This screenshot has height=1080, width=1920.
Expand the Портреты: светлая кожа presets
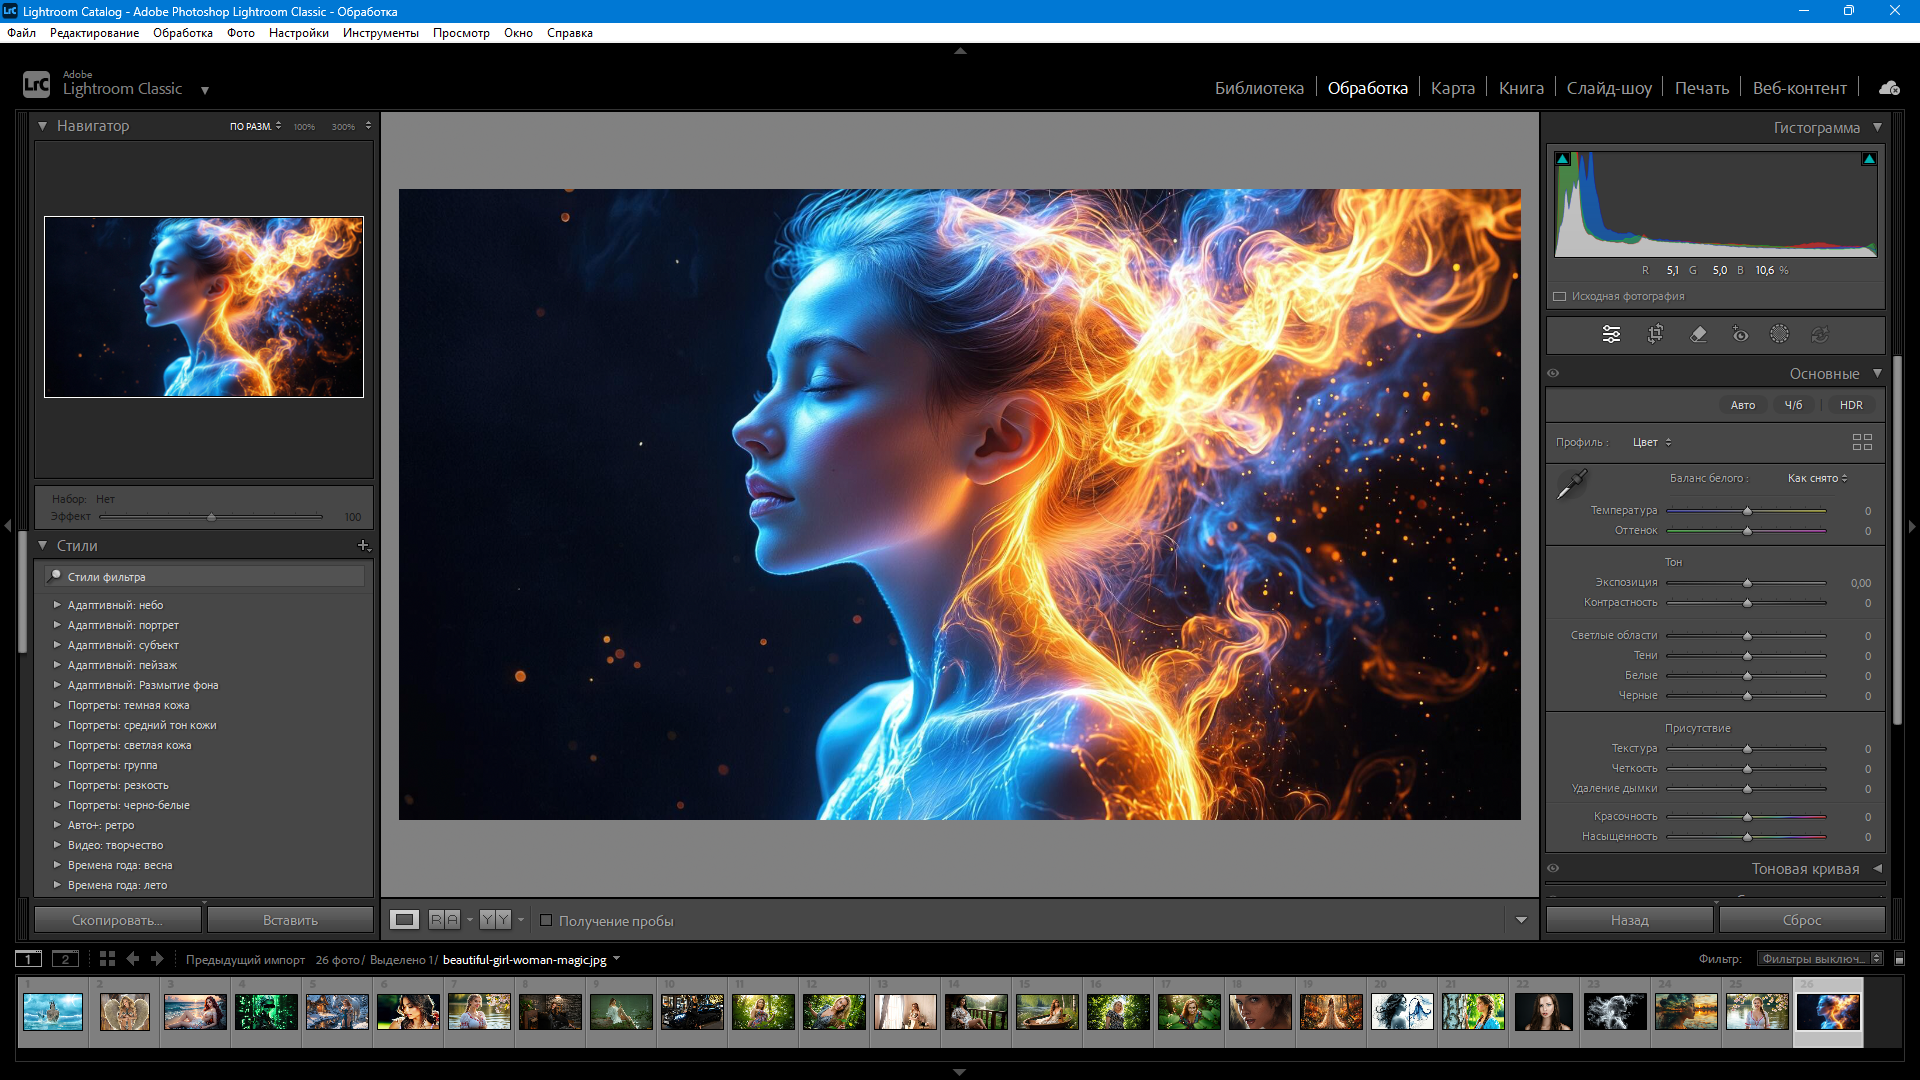click(57, 745)
